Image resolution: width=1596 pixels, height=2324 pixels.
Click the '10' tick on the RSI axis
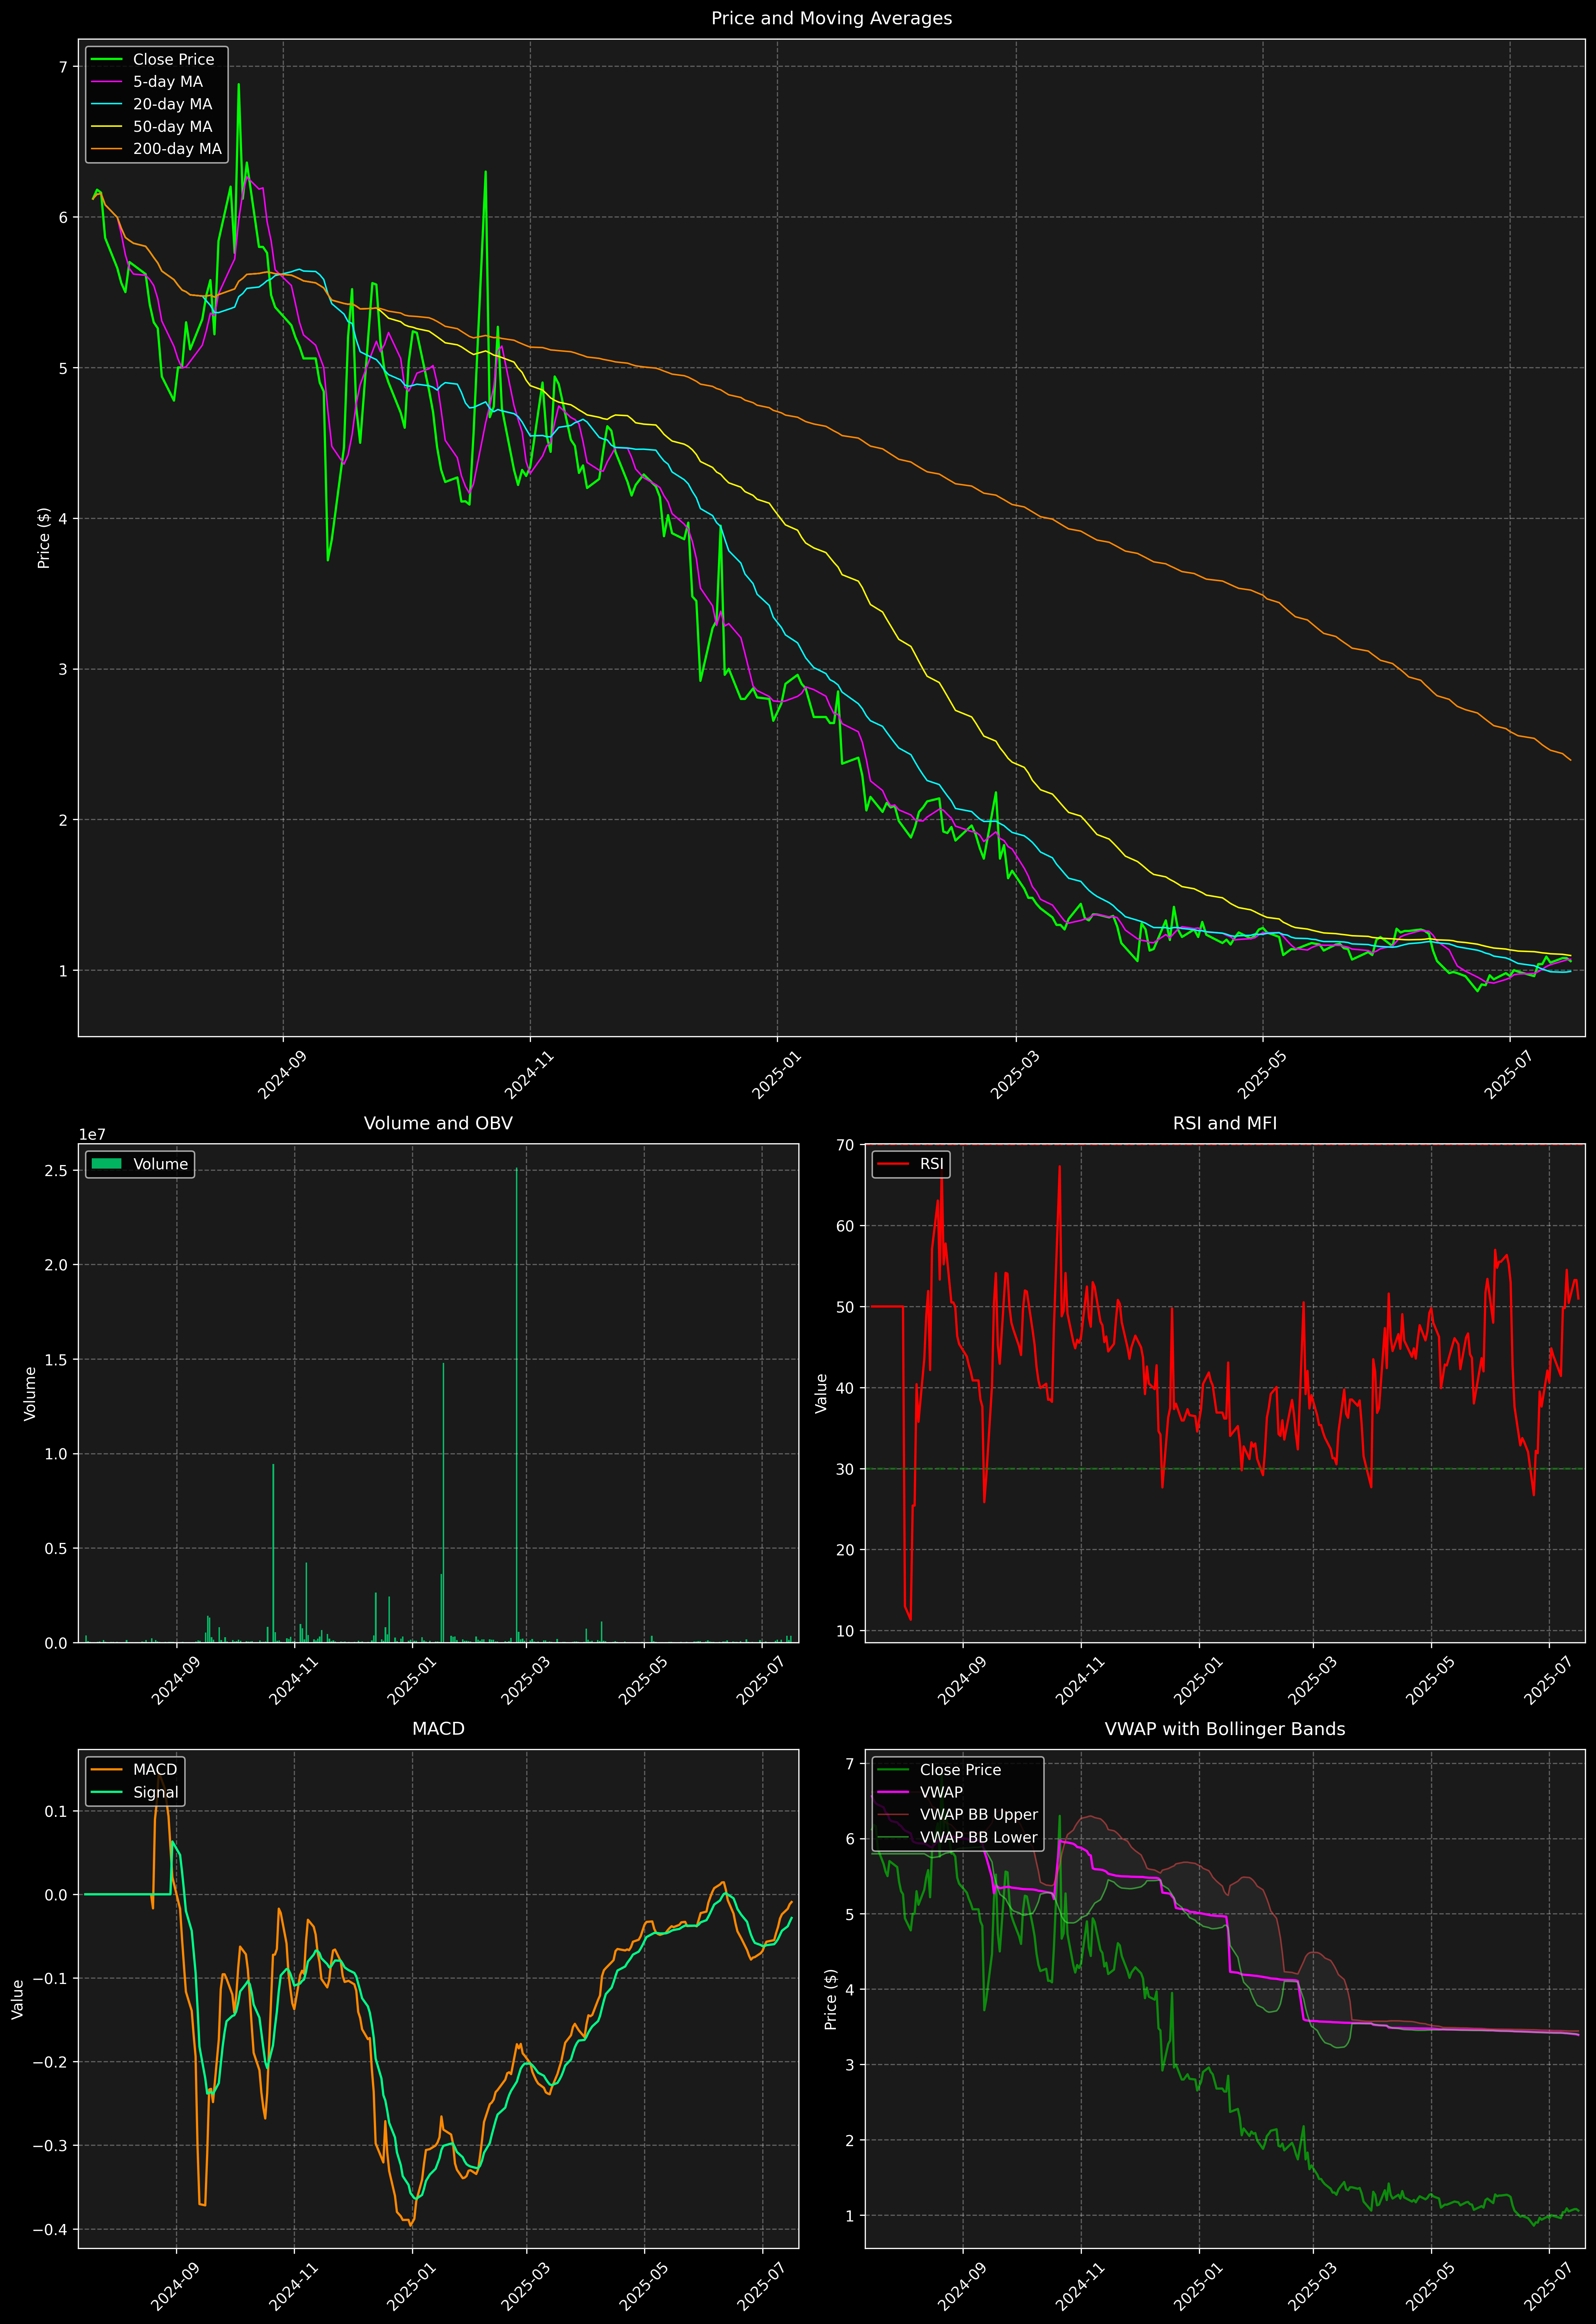coord(846,1631)
